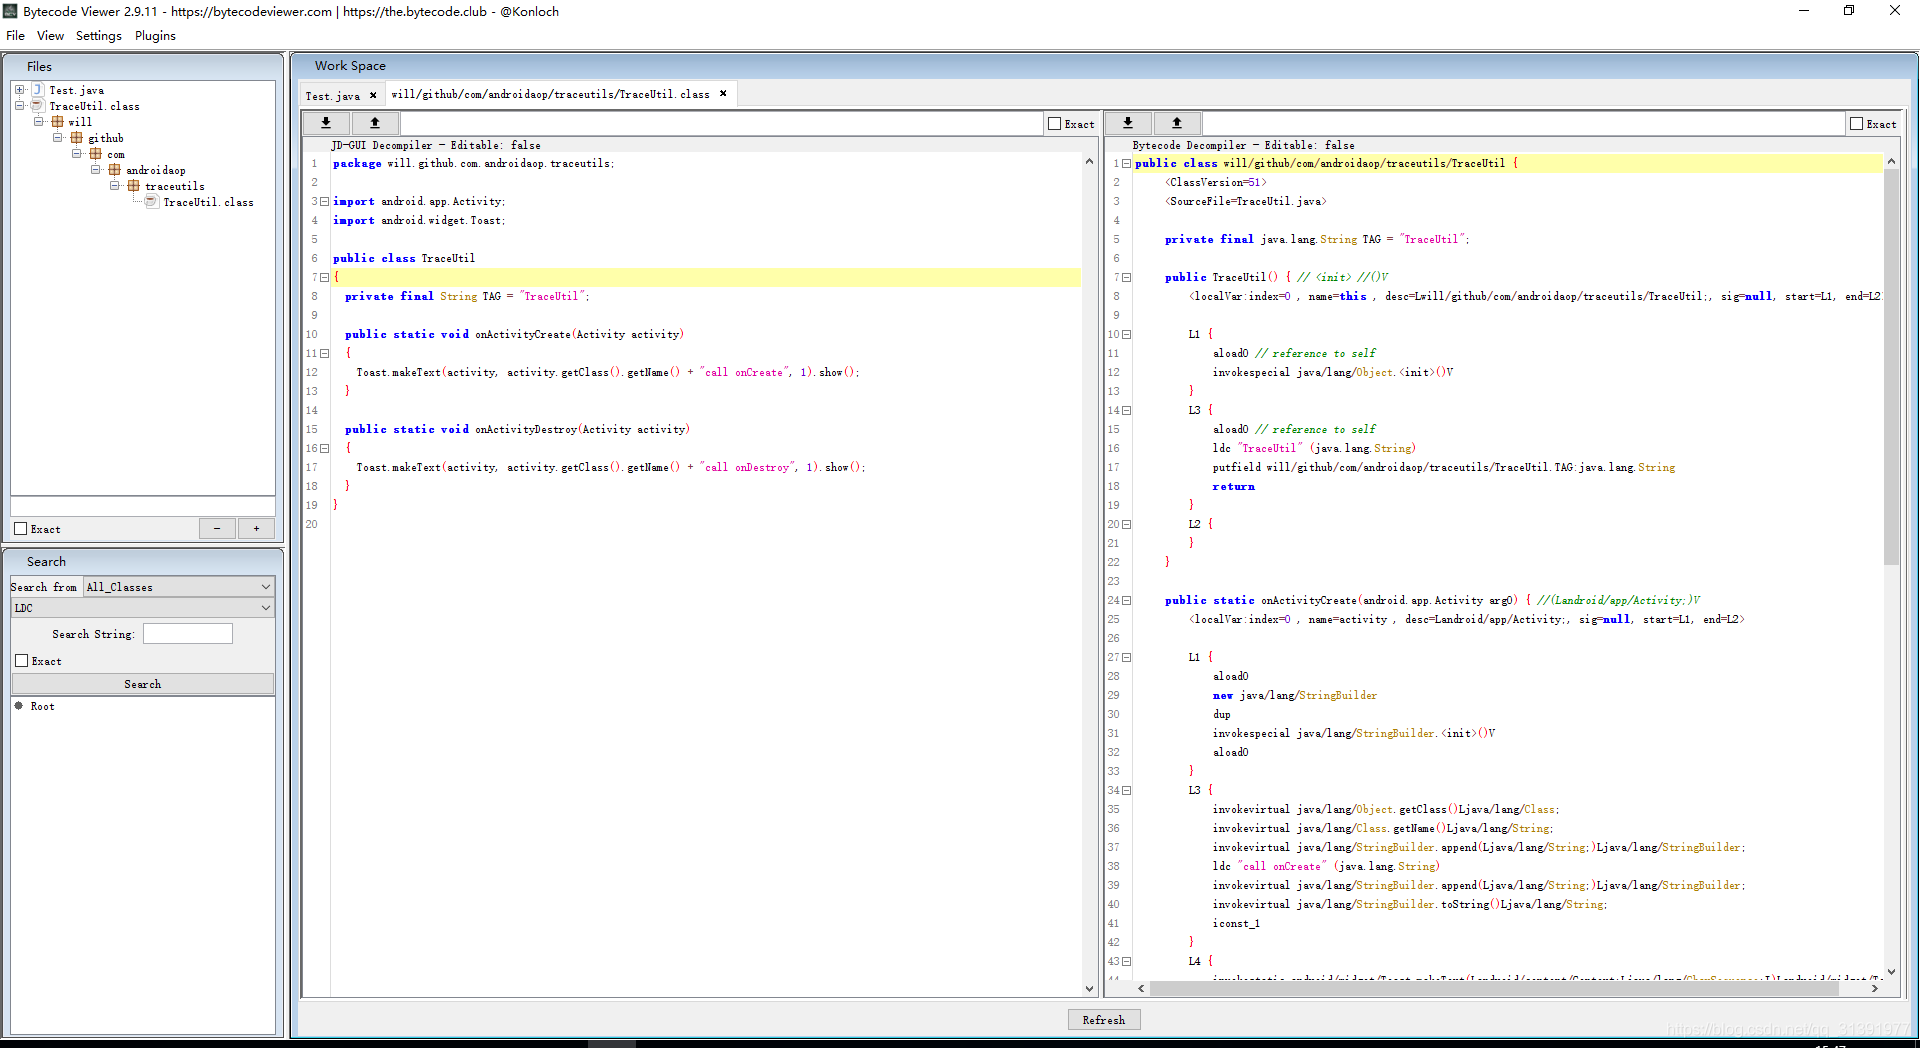1920x1048 pixels.
Task: Click 'public class TraceUtil' line in JD-GUI
Action: click(x=404, y=258)
